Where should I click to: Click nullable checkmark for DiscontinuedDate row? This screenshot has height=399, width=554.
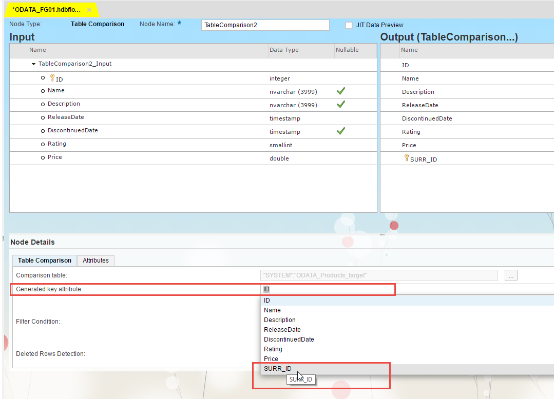(341, 131)
